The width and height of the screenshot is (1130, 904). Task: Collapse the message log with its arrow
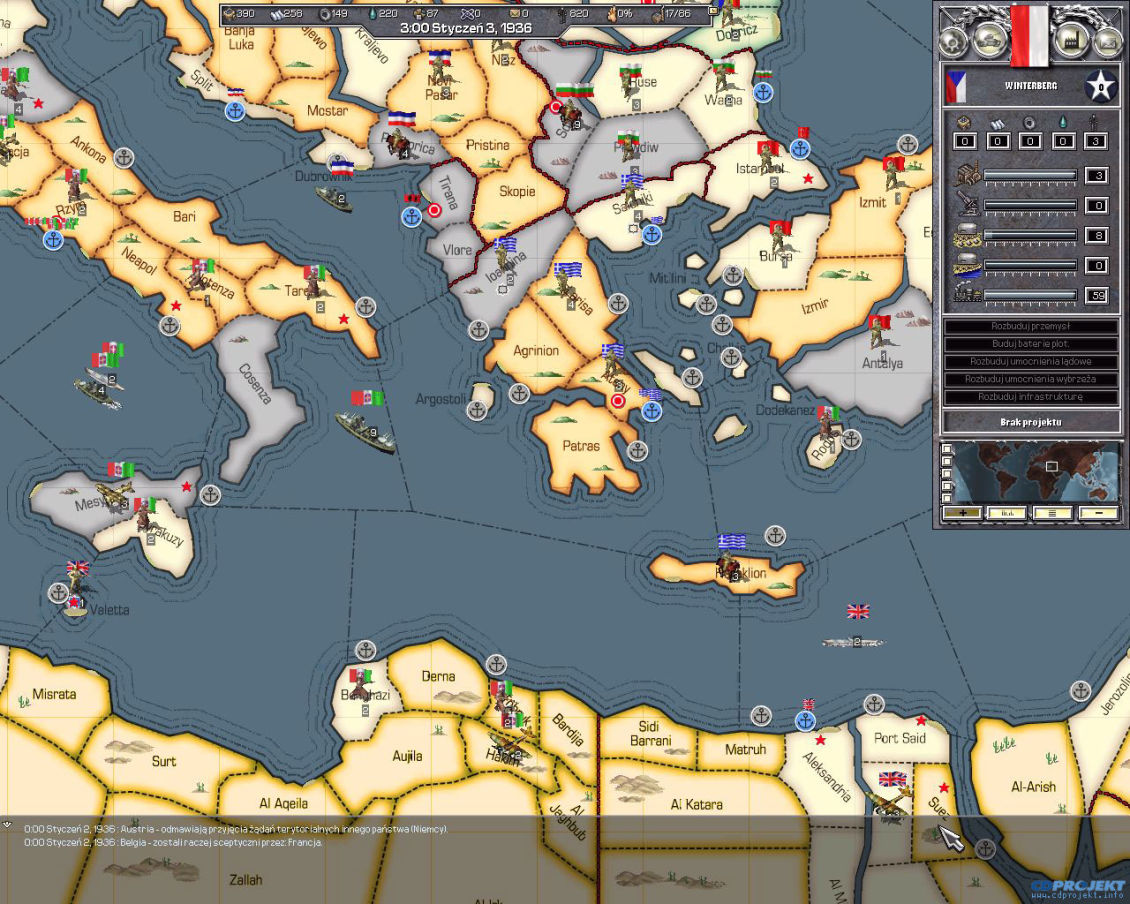click(x=6, y=825)
